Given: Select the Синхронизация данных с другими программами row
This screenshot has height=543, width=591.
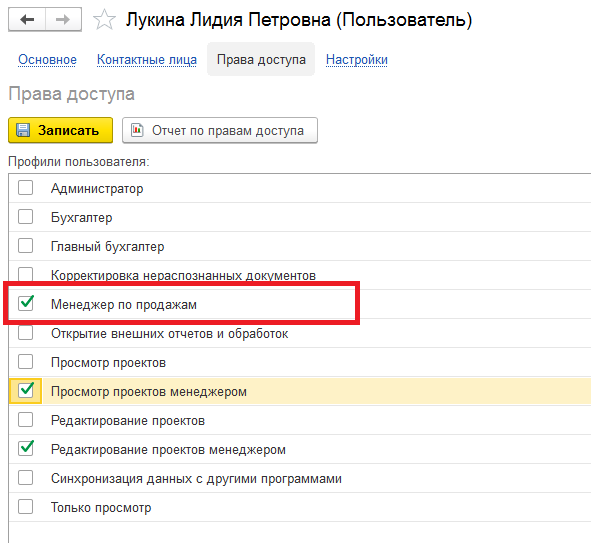Looking at the screenshot, I should [300, 478].
